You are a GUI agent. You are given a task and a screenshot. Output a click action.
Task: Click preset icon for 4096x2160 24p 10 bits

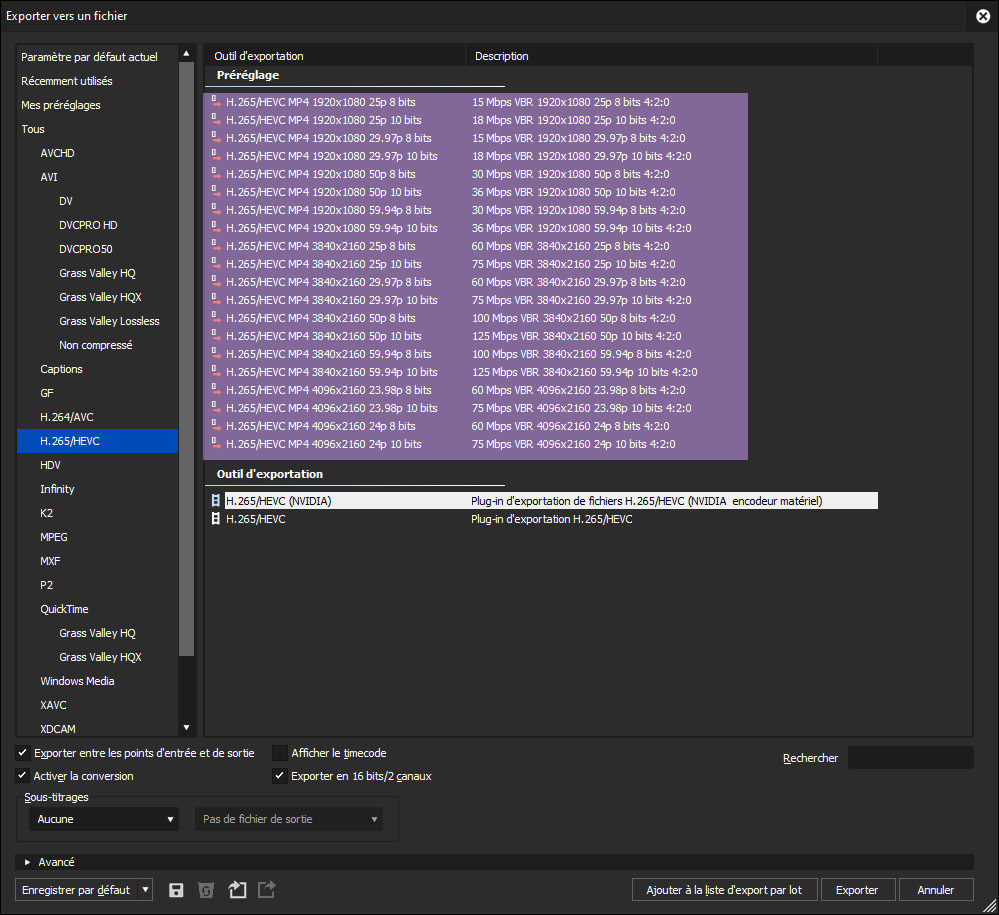pyautogui.click(x=215, y=444)
